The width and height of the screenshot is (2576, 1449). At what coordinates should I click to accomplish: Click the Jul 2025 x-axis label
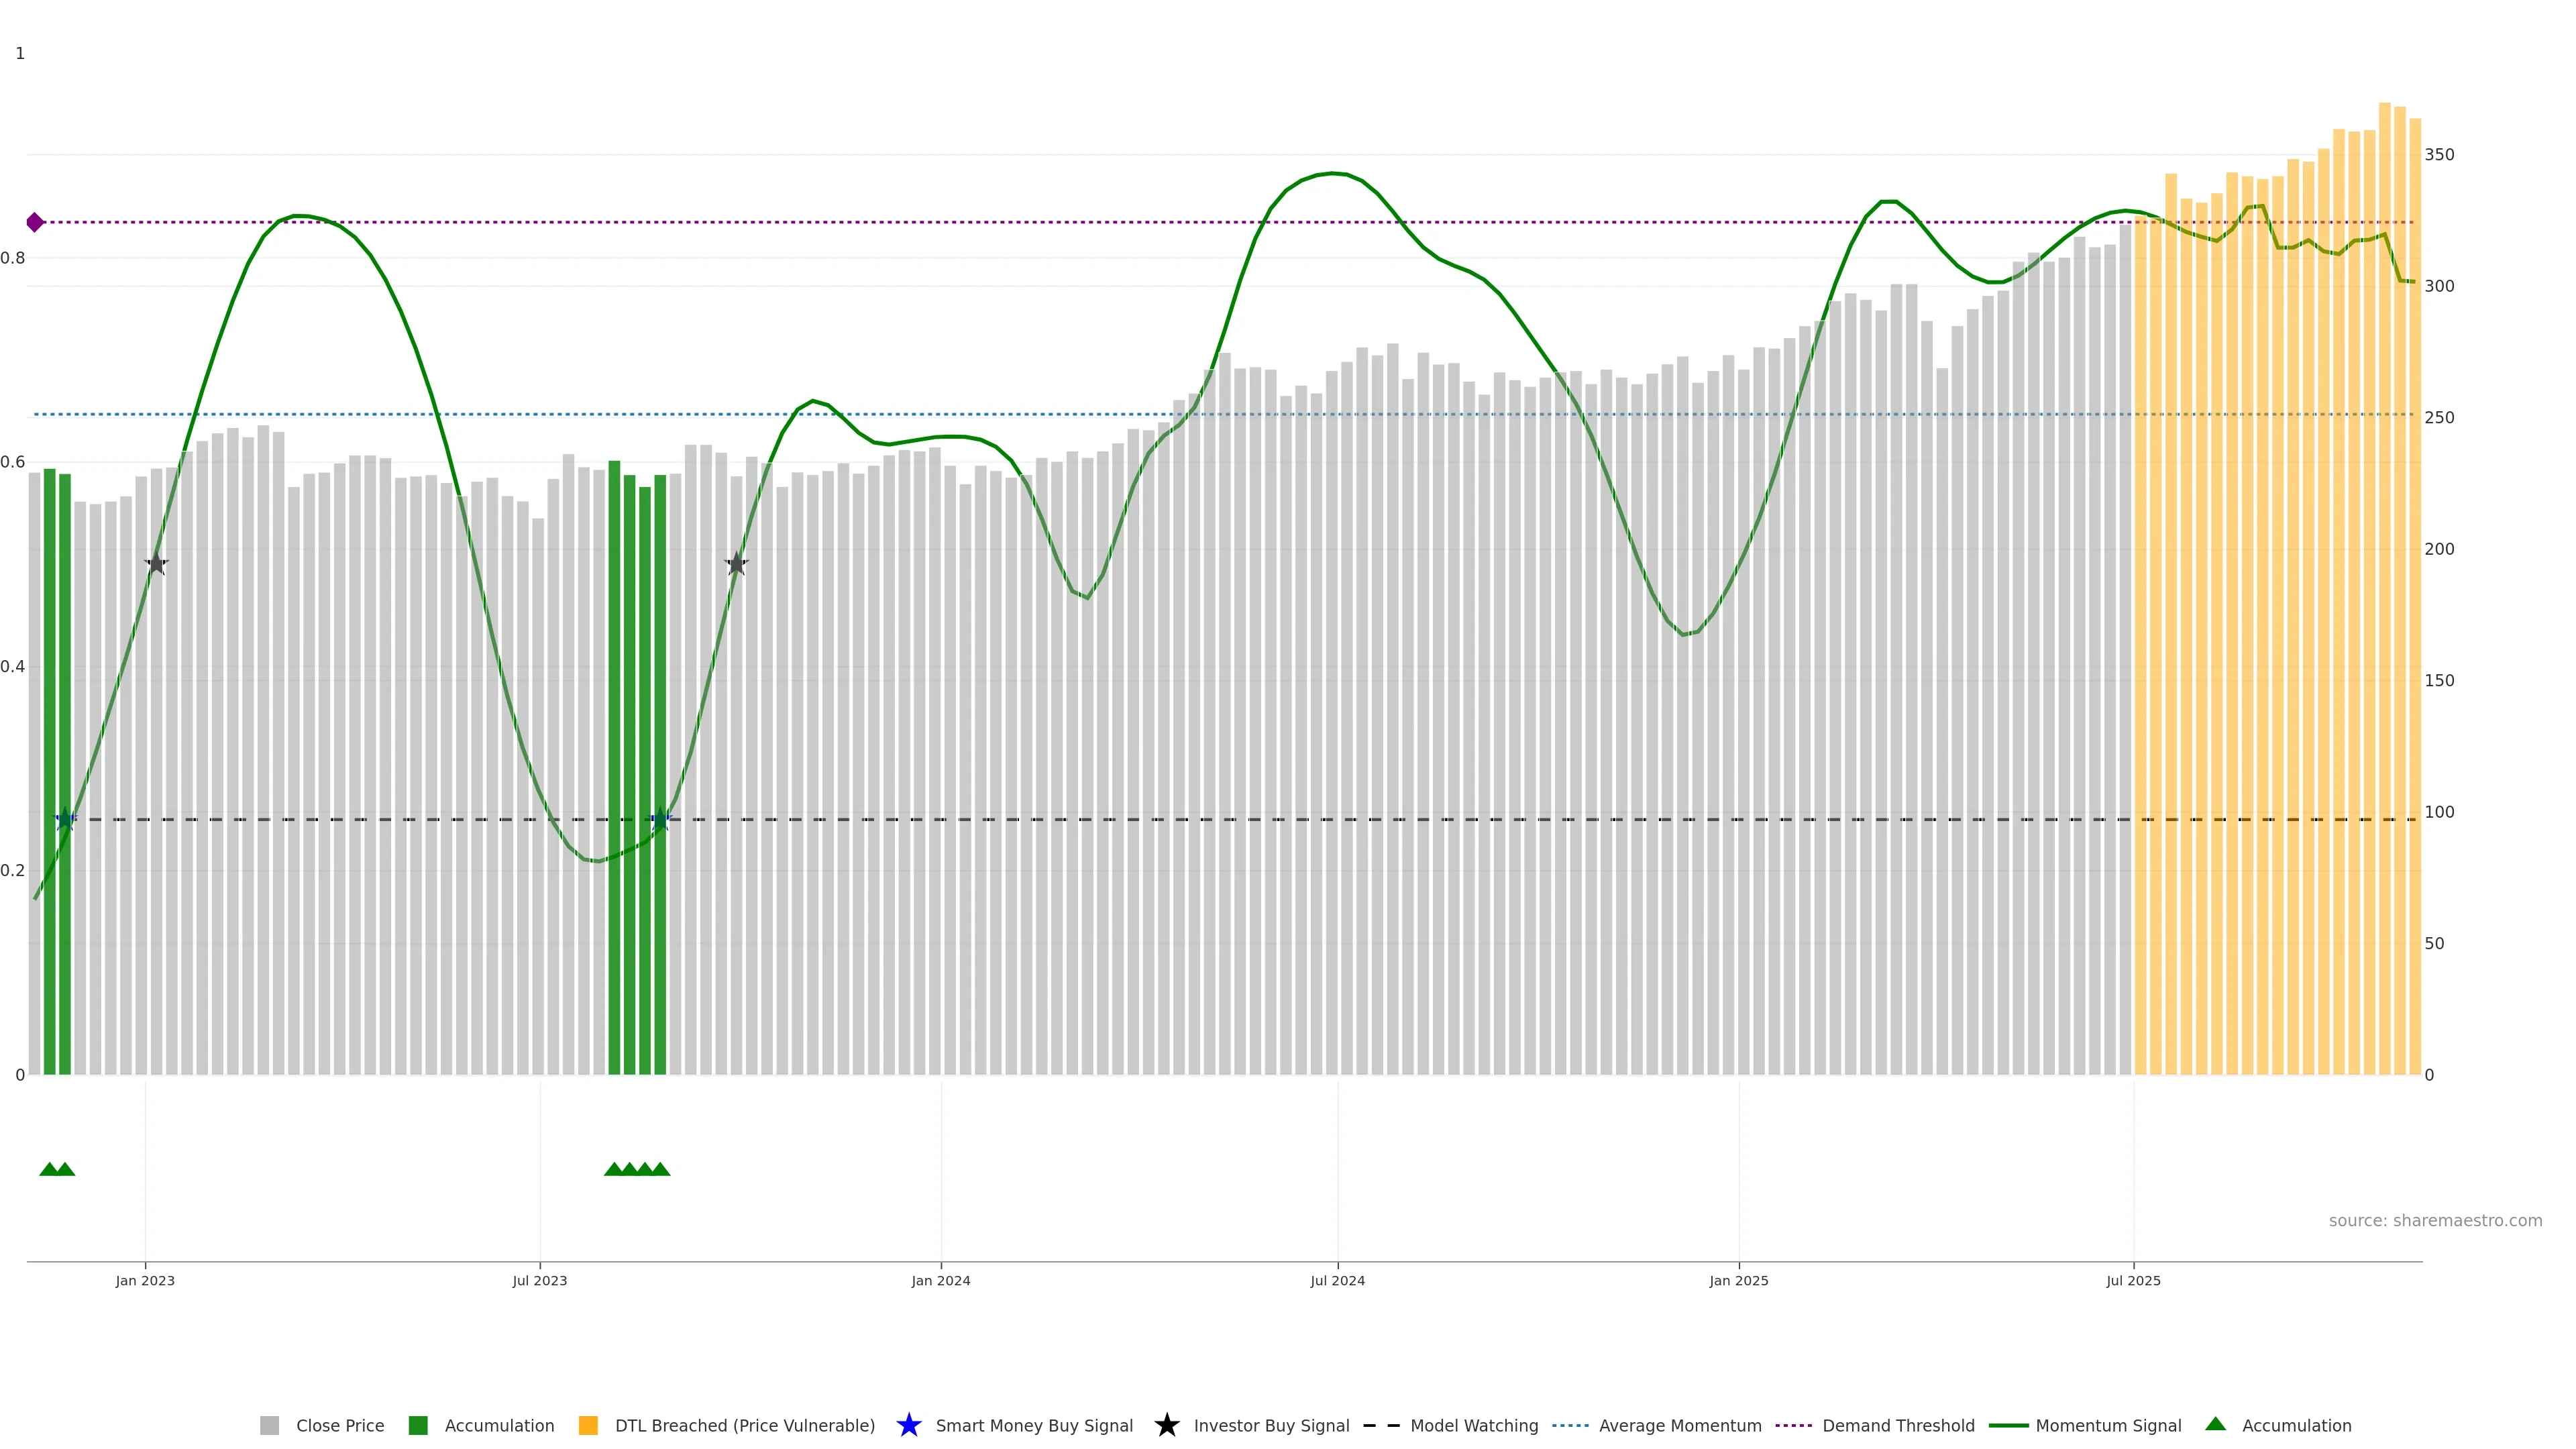pyautogui.click(x=2133, y=1281)
